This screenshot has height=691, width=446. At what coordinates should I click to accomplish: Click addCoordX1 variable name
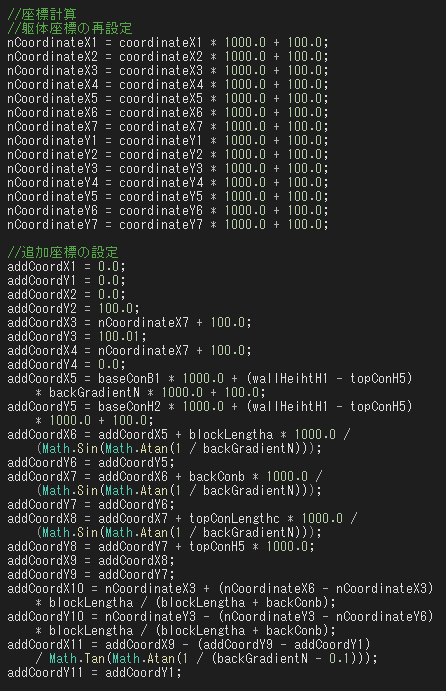click(42, 267)
